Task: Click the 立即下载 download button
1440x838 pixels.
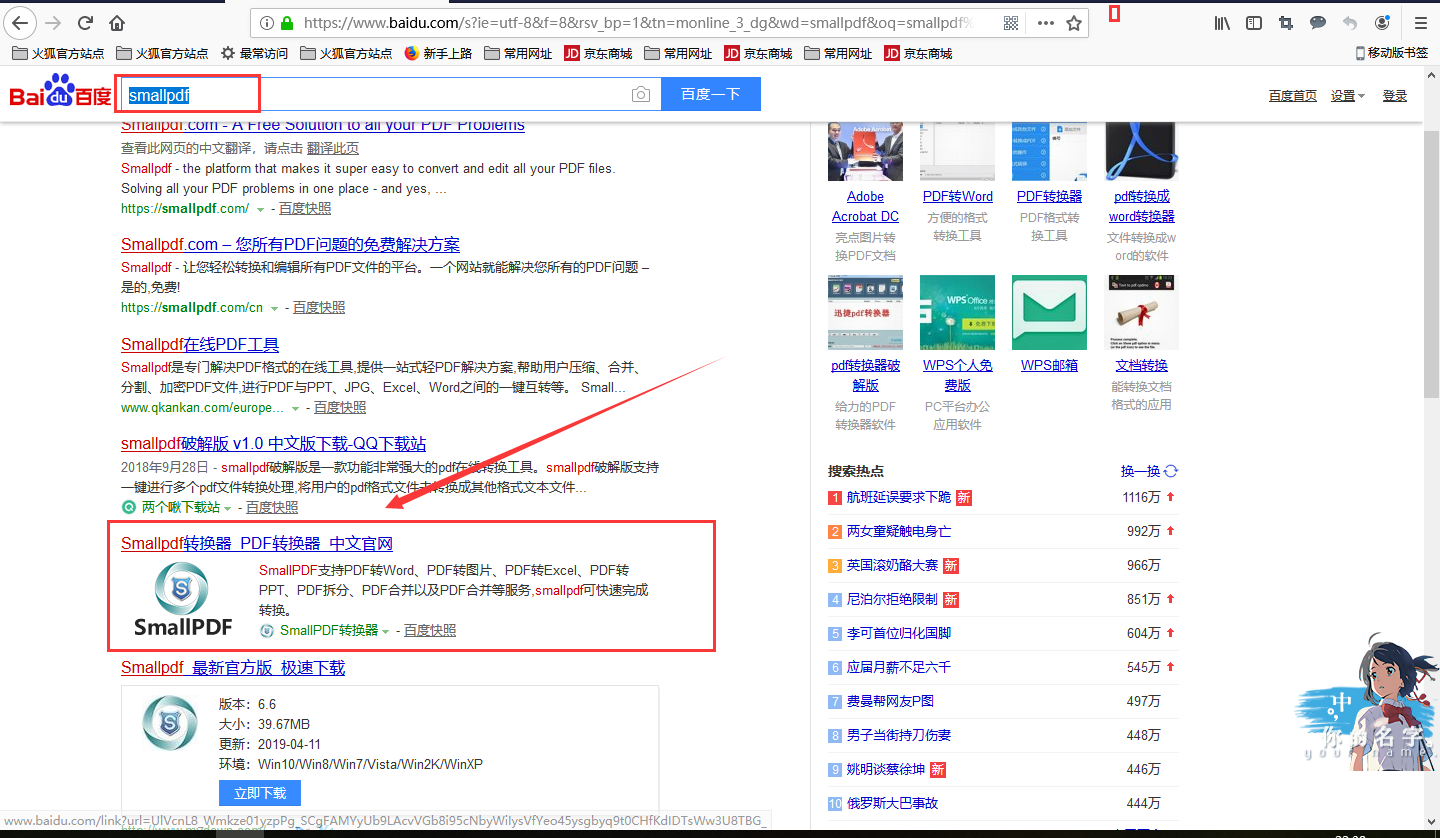Action: click(260, 793)
